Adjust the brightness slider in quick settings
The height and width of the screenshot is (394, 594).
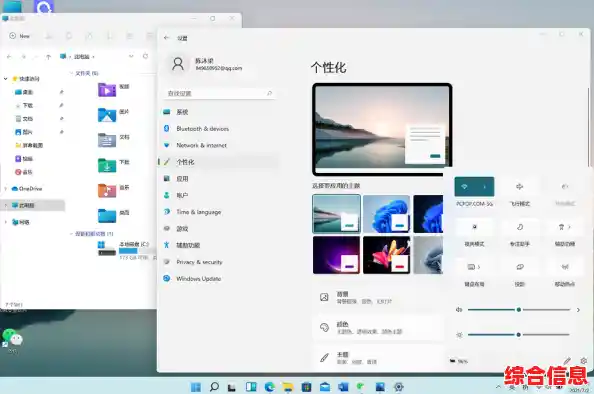pyautogui.click(x=519, y=335)
